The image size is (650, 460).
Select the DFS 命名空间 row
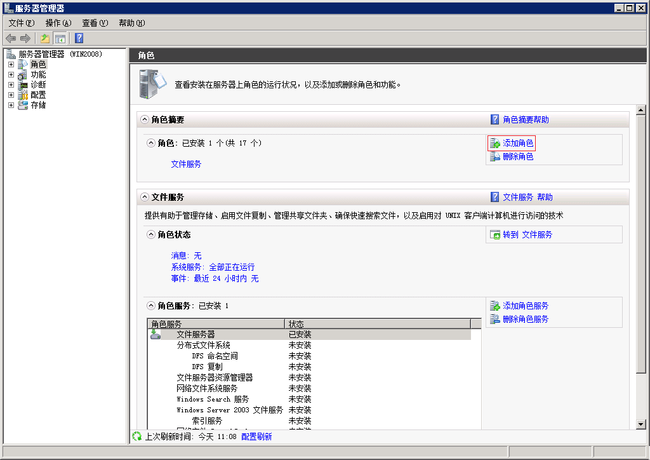(x=309, y=356)
